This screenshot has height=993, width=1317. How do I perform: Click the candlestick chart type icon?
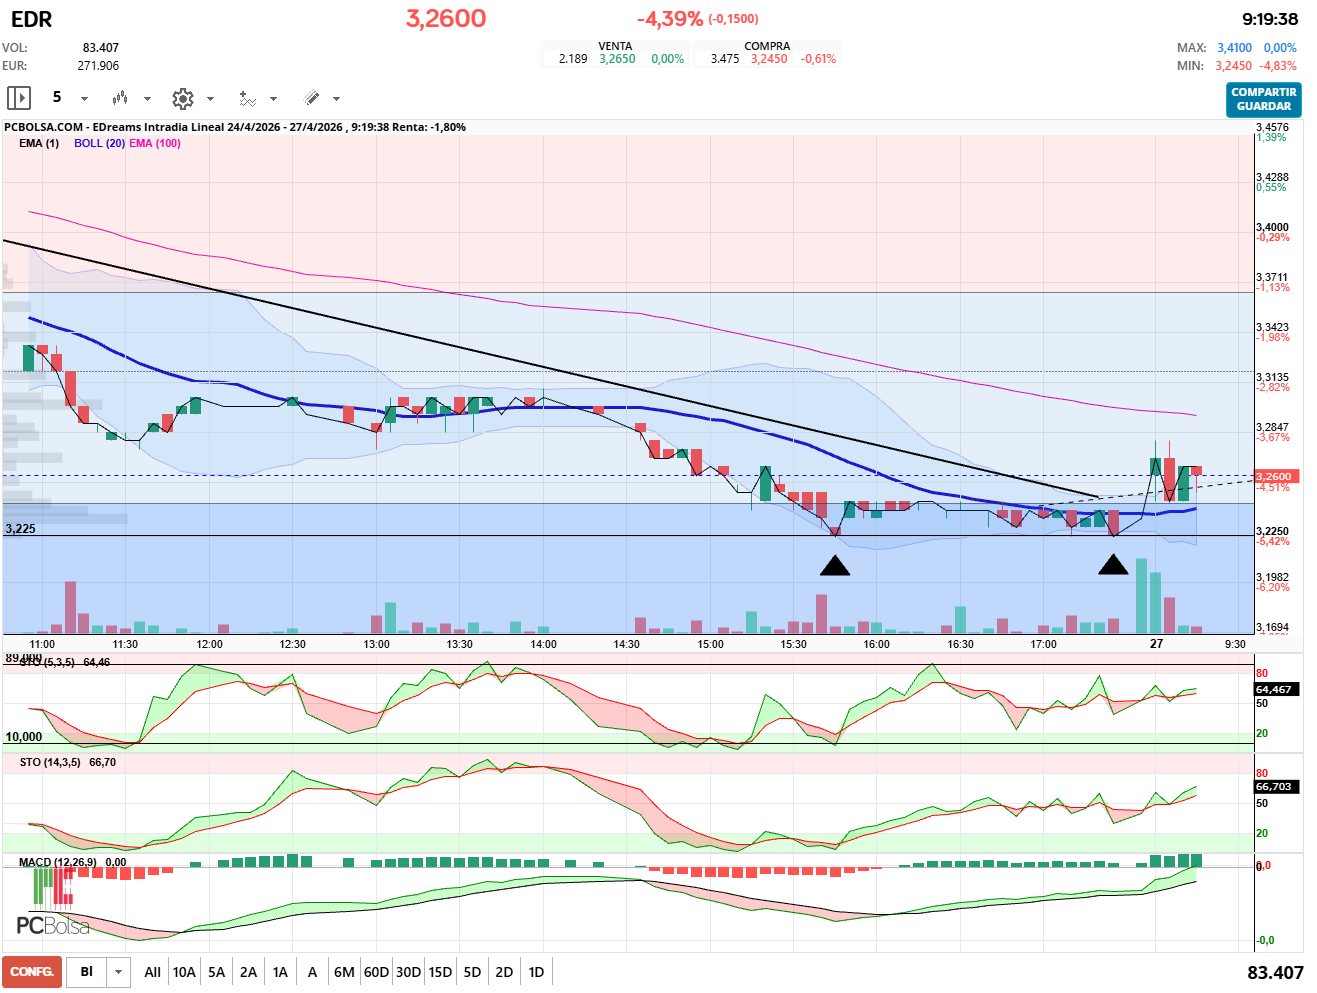[x=120, y=98]
